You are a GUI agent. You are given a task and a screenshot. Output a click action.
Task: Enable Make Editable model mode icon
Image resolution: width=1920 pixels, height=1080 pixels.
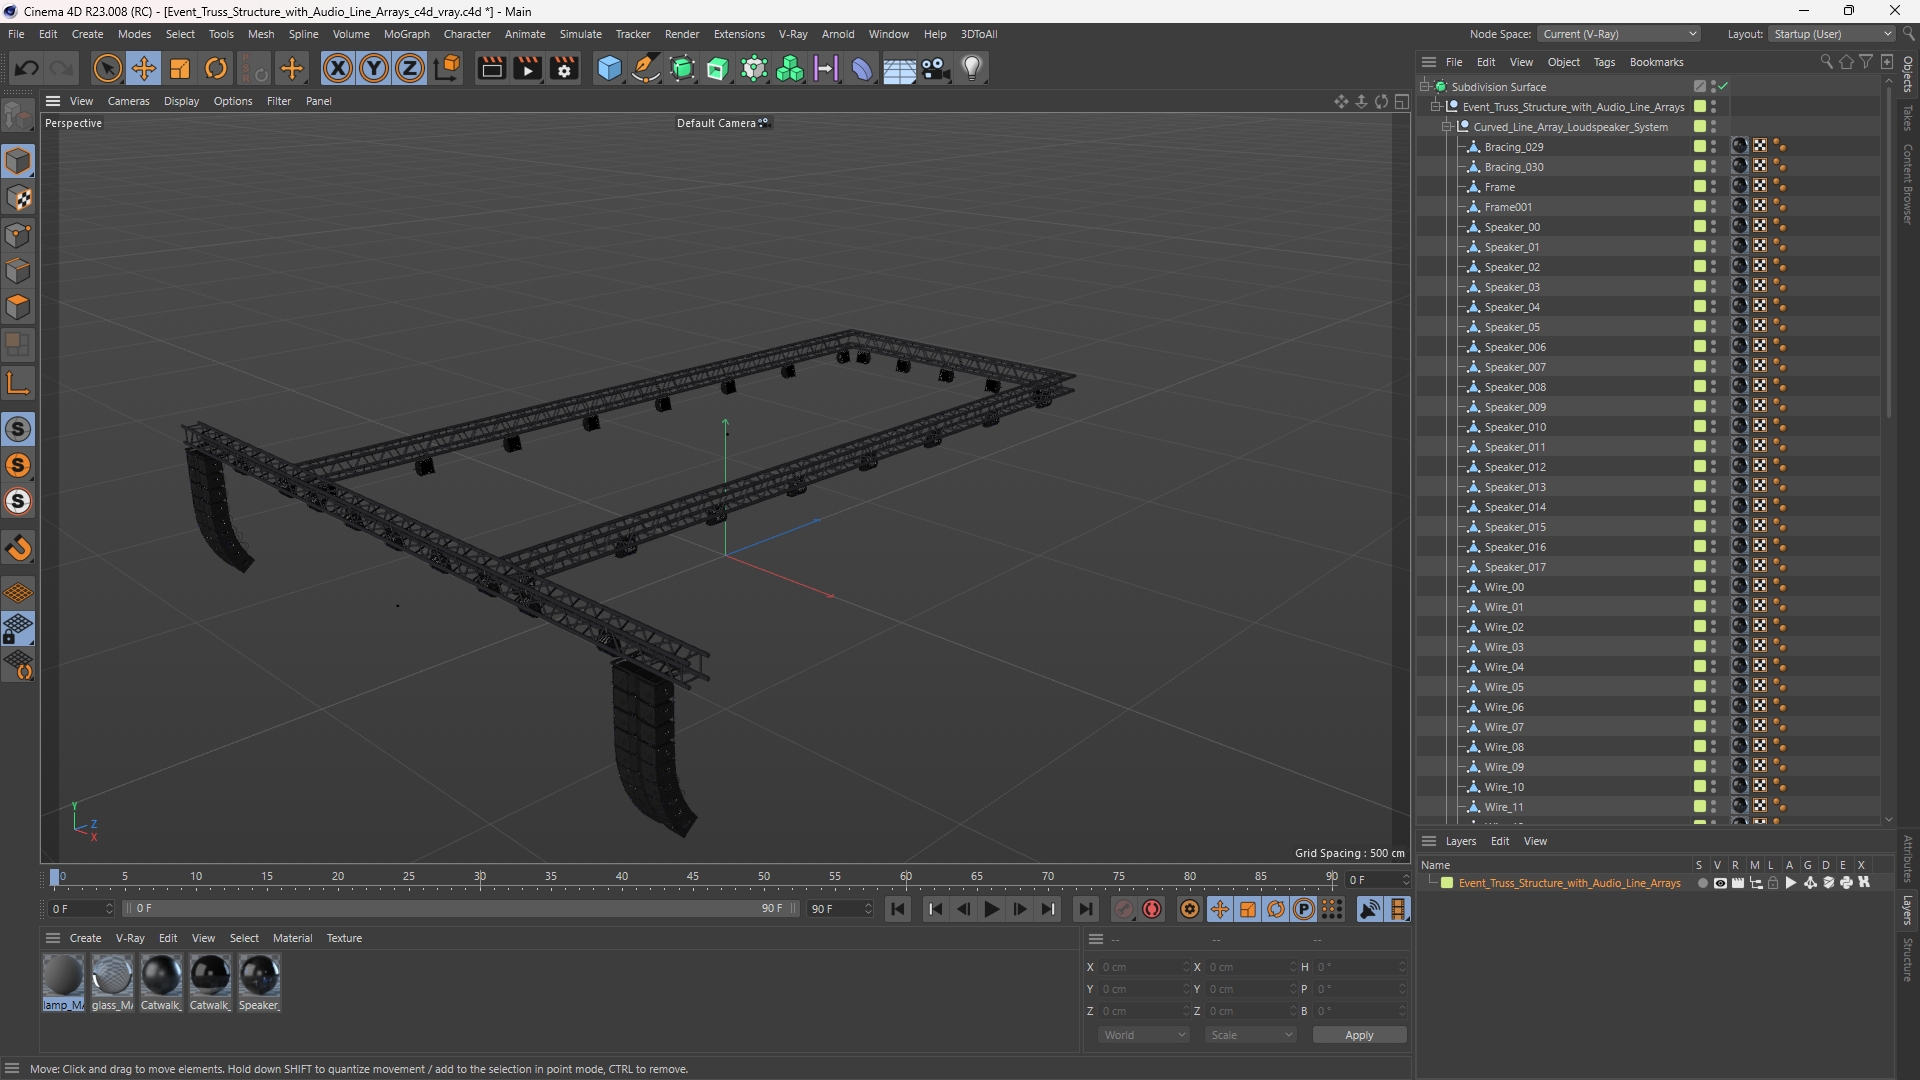[18, 116]
